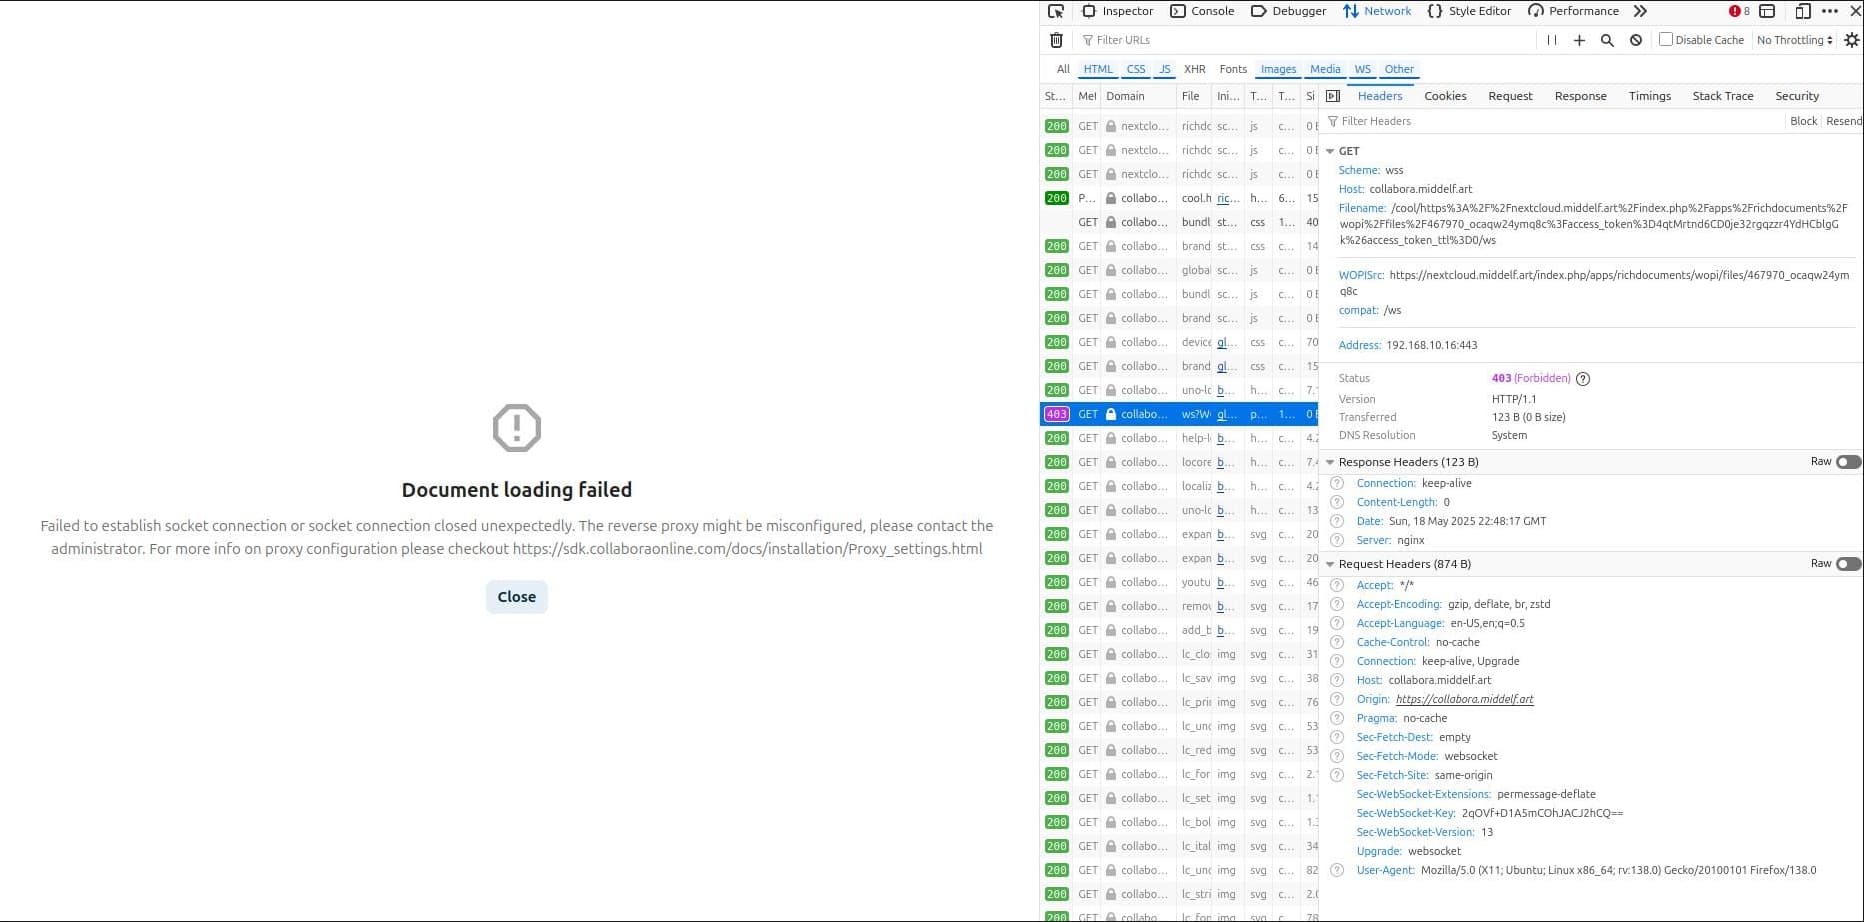
Task: Enable the Disable Cache checkbox
Action: (x=1666, y=39)
